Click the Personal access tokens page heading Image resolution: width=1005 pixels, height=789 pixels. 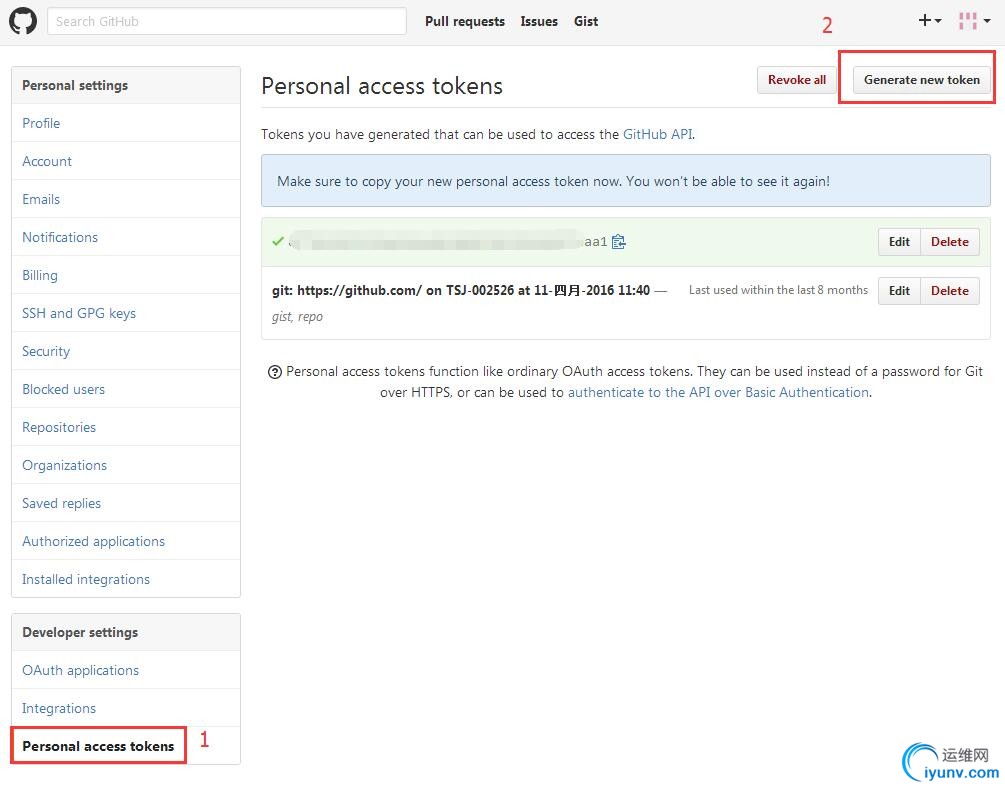pyautogui.click(x=382, y=86)
